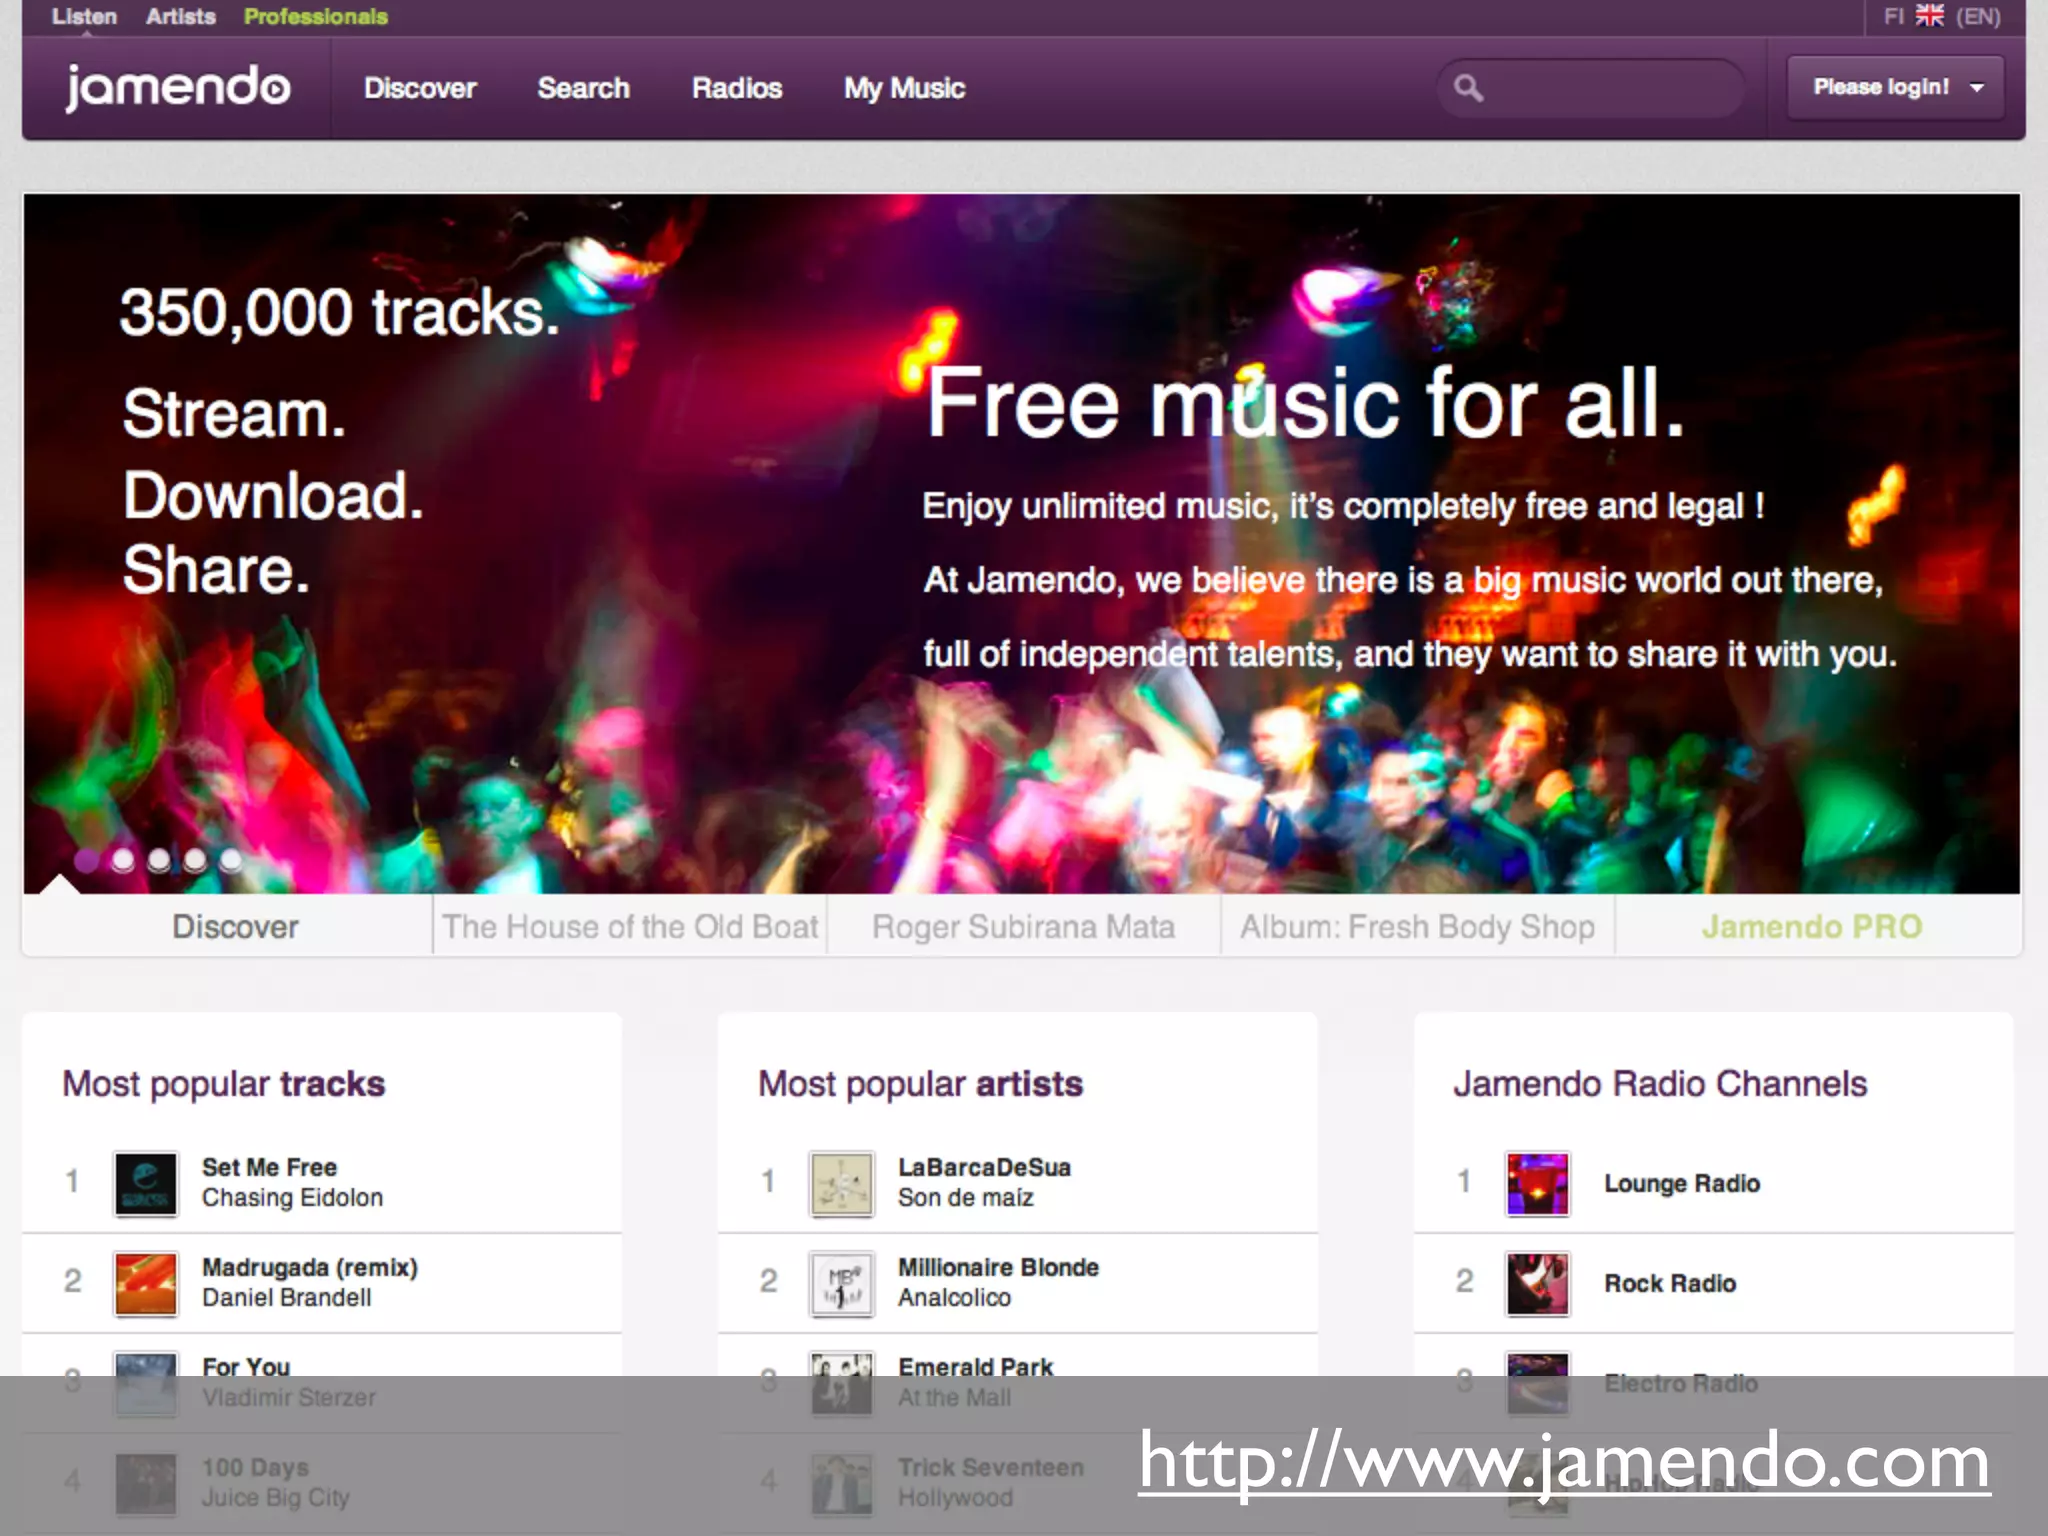Open Set Me Free album cover
The image size is (2048, 1536).
146,1183
